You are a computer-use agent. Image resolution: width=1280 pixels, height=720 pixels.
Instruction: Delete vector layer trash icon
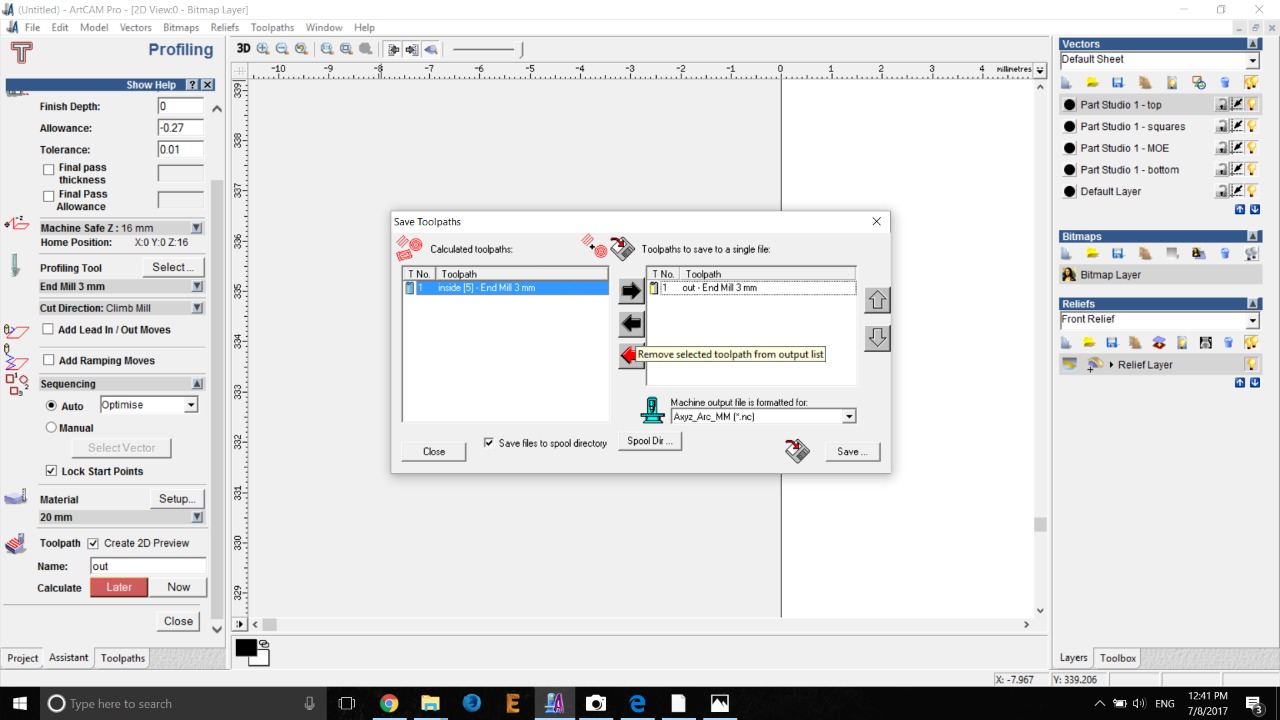(x=1226, y=83)
